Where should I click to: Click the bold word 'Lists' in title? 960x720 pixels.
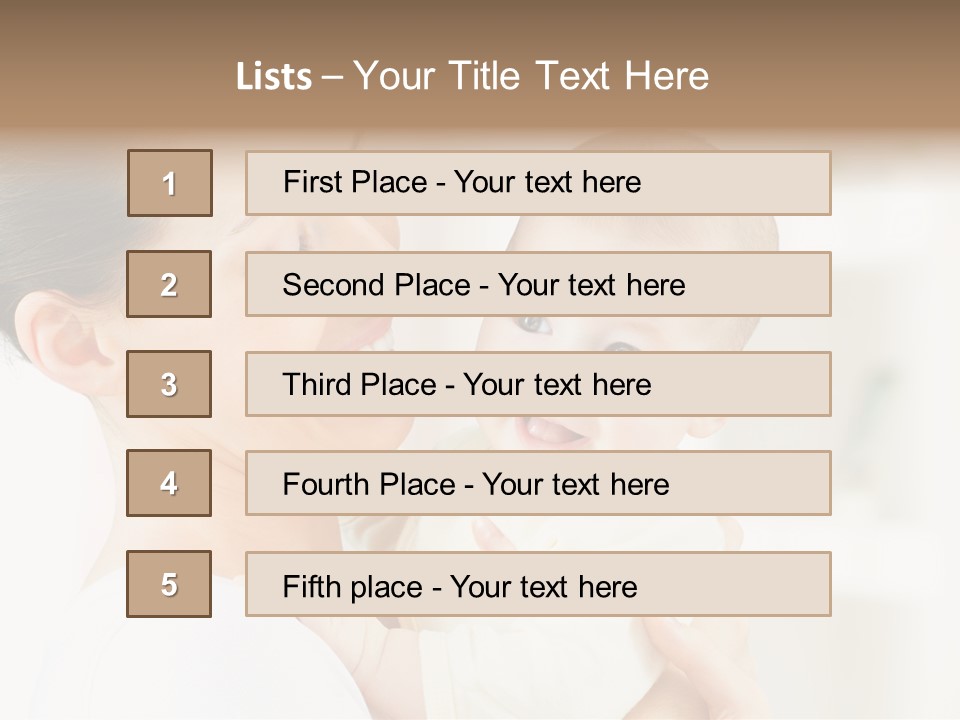[x=273, y=76]
